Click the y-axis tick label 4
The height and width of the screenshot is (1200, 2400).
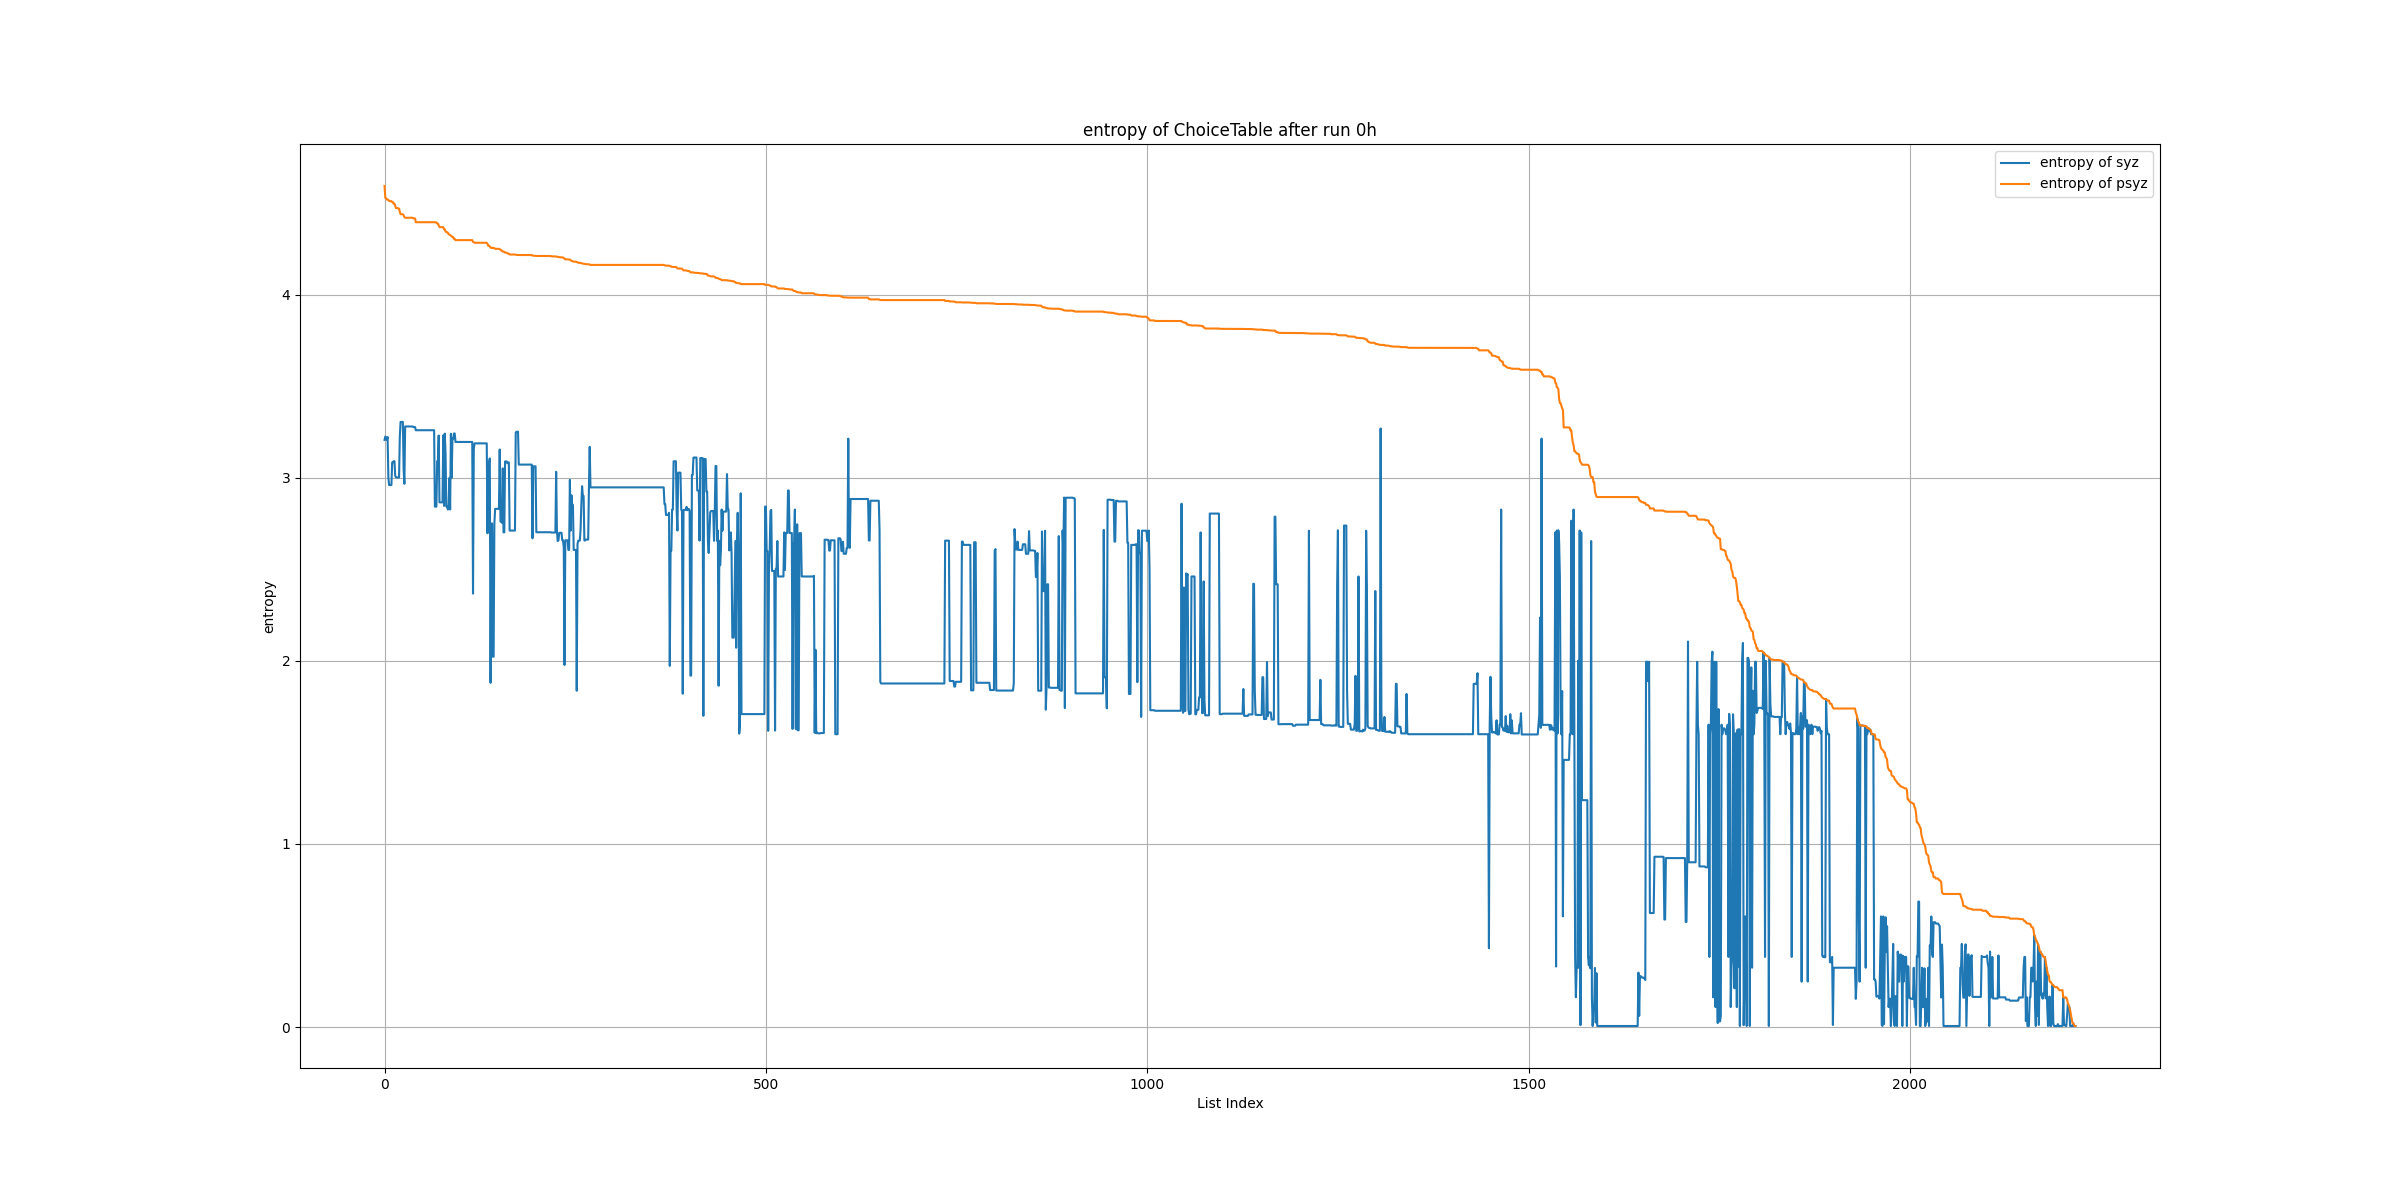[286, 296]
